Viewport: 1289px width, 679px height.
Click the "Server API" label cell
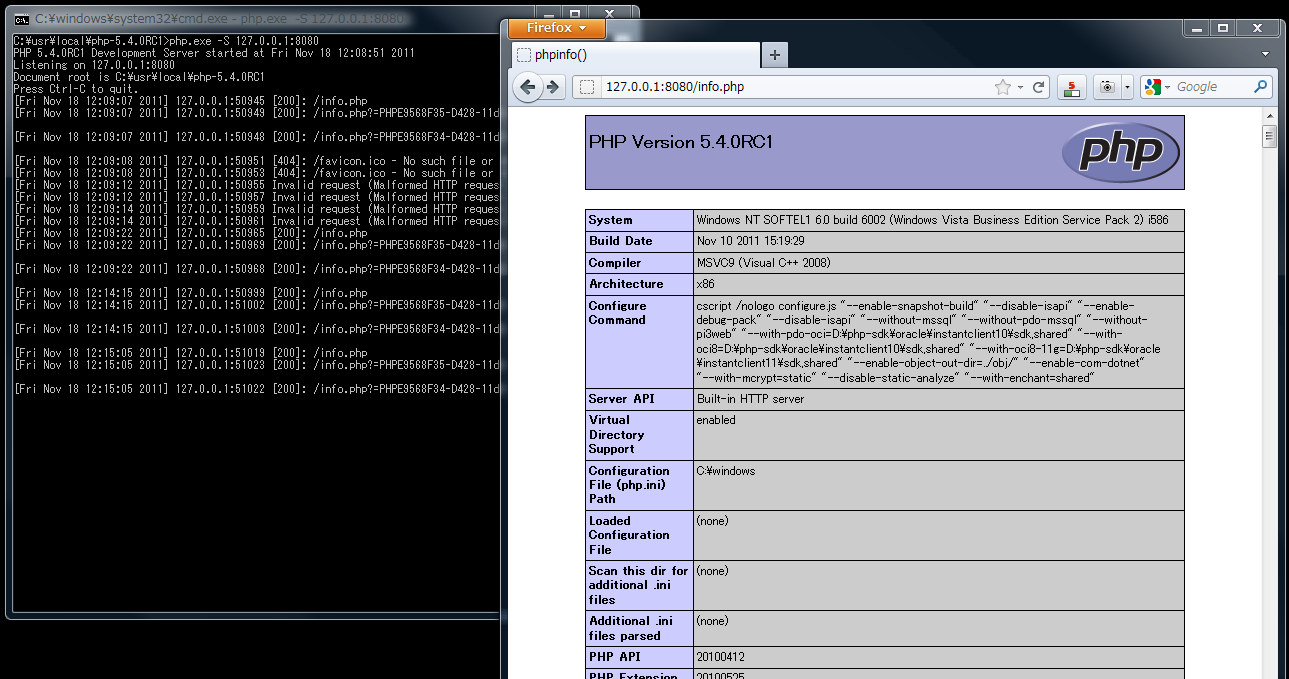coord(639,399)
